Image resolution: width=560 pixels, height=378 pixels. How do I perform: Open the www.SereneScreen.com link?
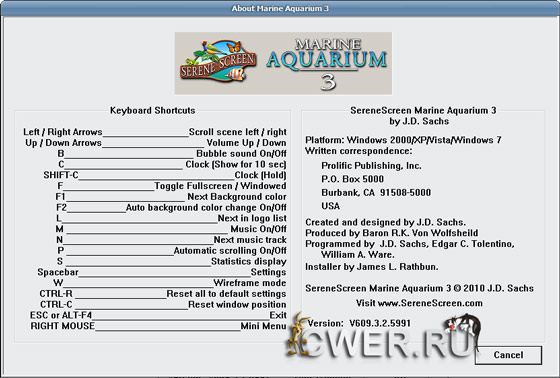pos(430,303)
